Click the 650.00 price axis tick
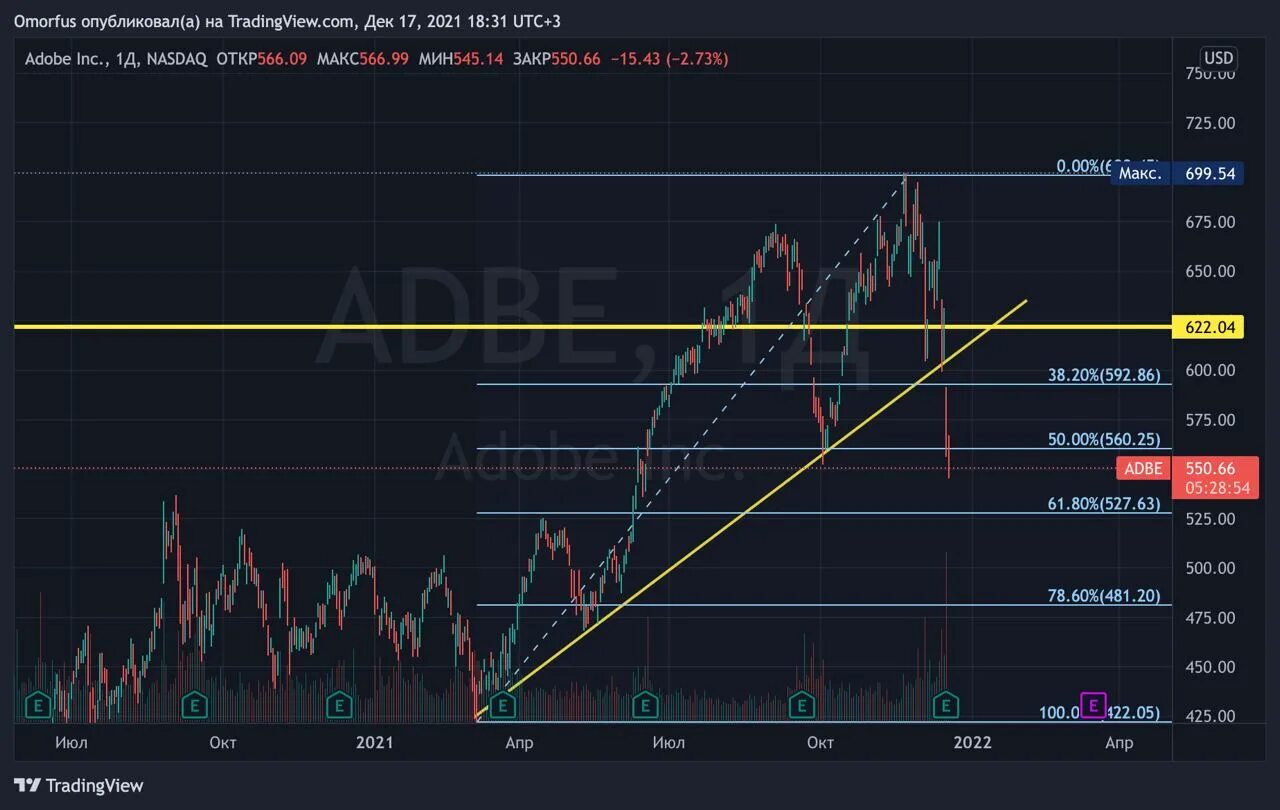This screenshot has width=1280, height=810. click(x=1210, y=271)
